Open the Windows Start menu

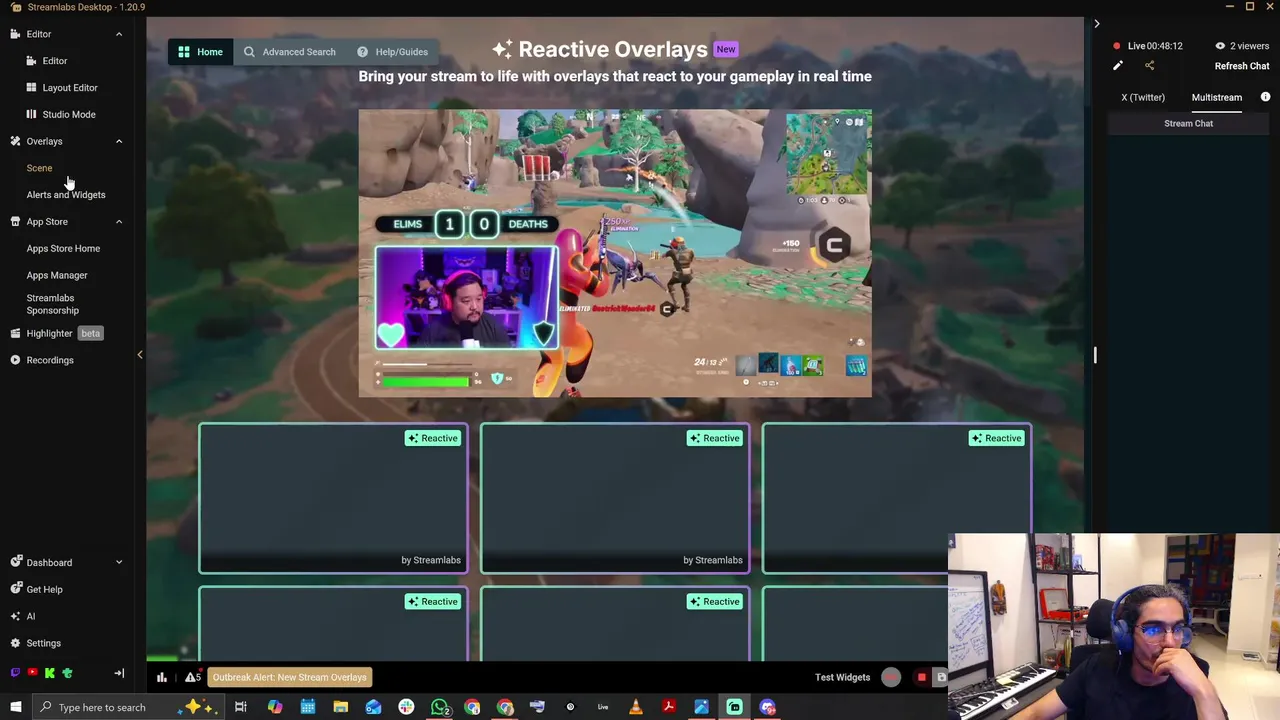[15, 707]
